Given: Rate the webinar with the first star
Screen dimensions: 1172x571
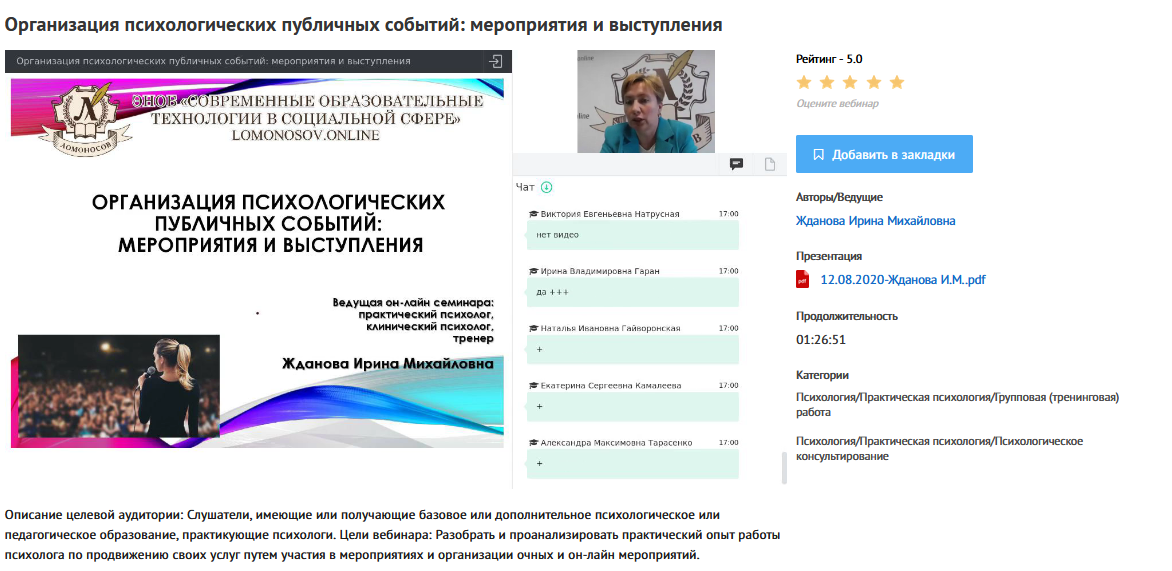Looking at the screenshot, I should click(804, 82).
